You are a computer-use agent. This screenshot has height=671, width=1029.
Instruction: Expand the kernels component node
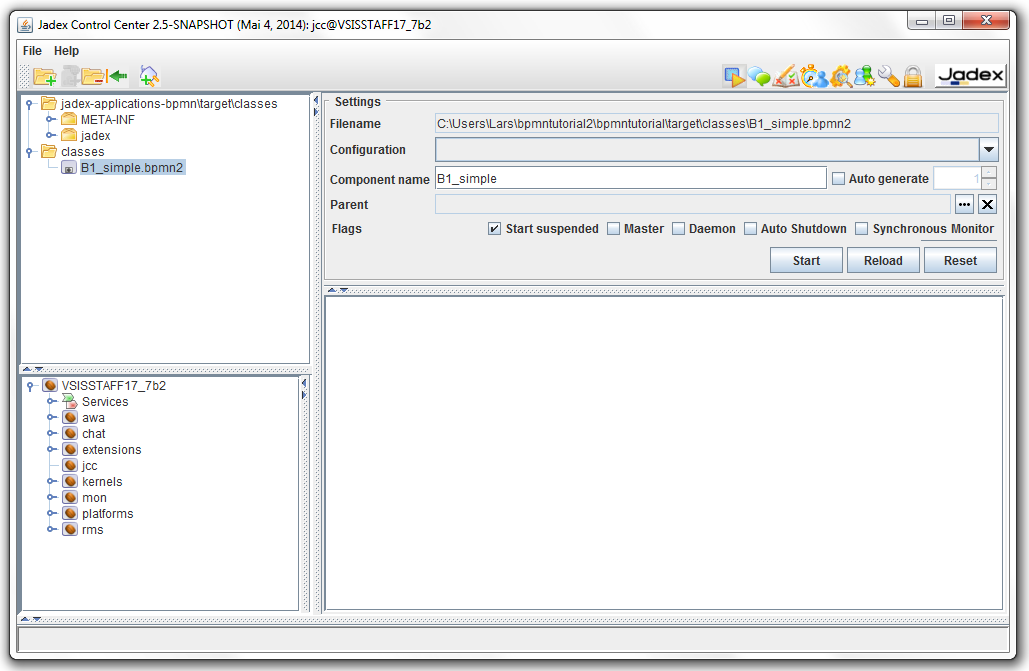[50, 482]
